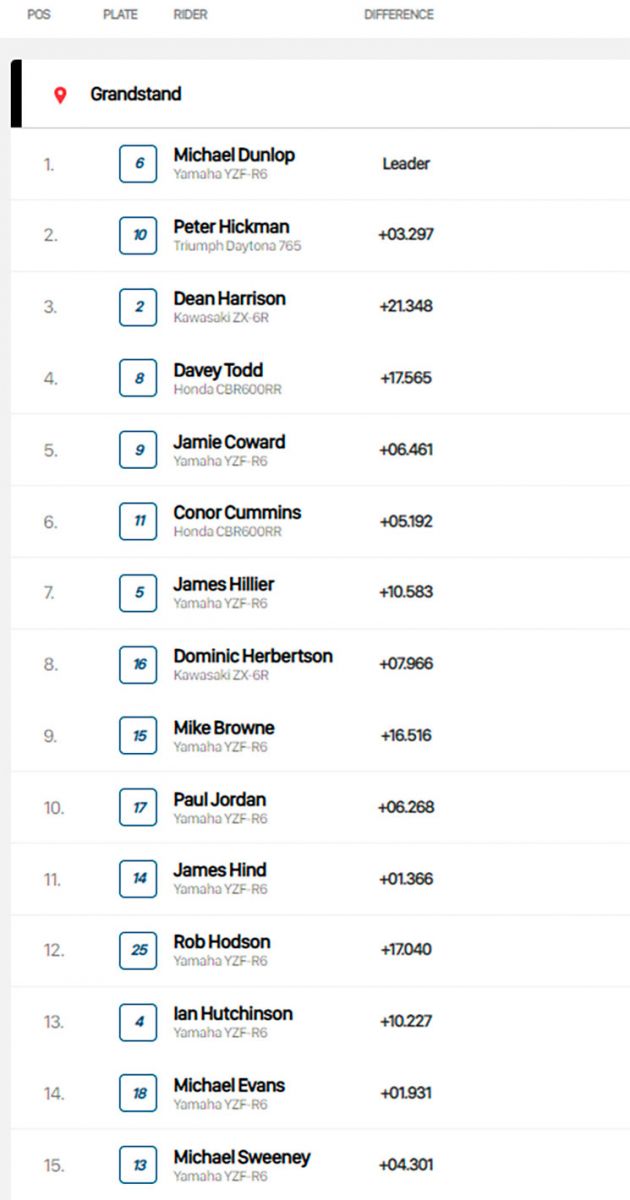This screenshot has height=1200, width=630.
Task: Click the red Grandstand location pin icon
Action: coord(60,95)
